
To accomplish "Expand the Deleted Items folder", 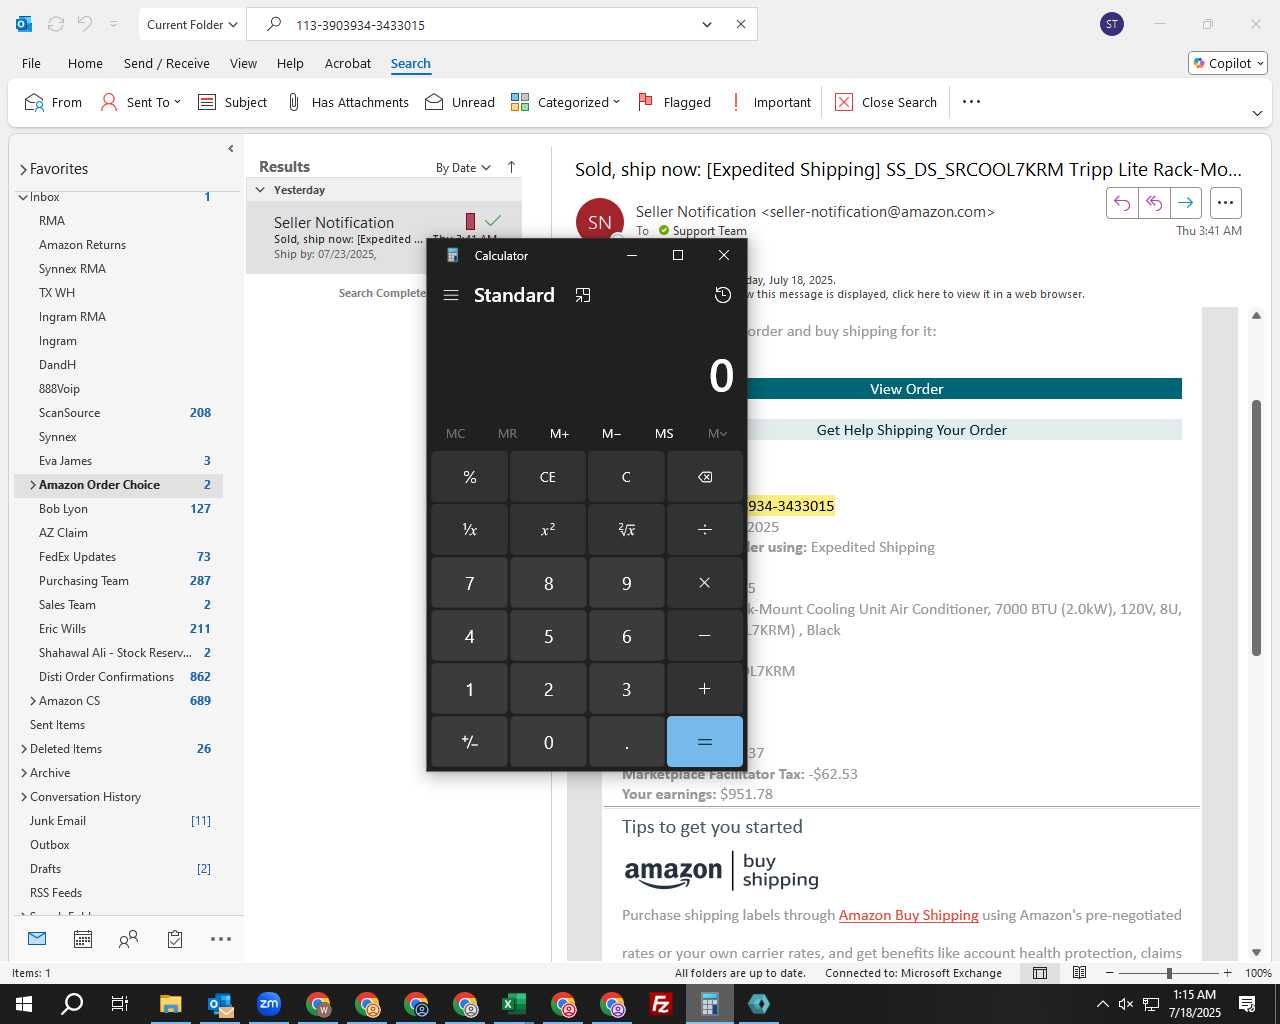I will [24, 749].
